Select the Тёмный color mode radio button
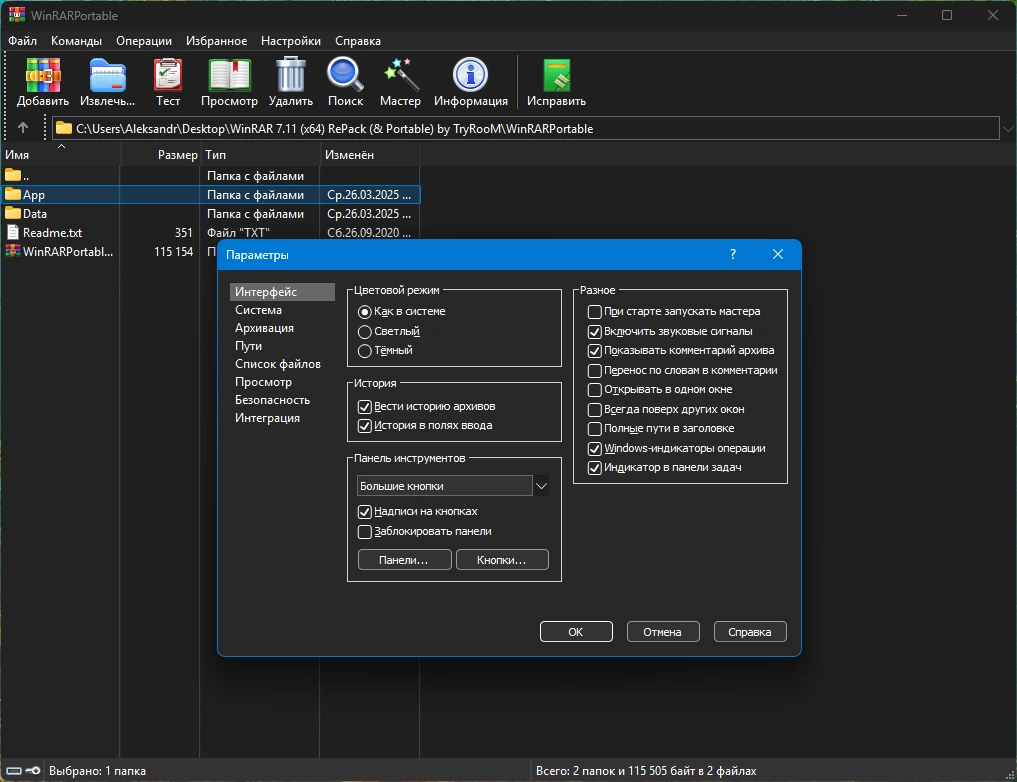Viewport: 1017px width, 782px height. coord(365,351)
